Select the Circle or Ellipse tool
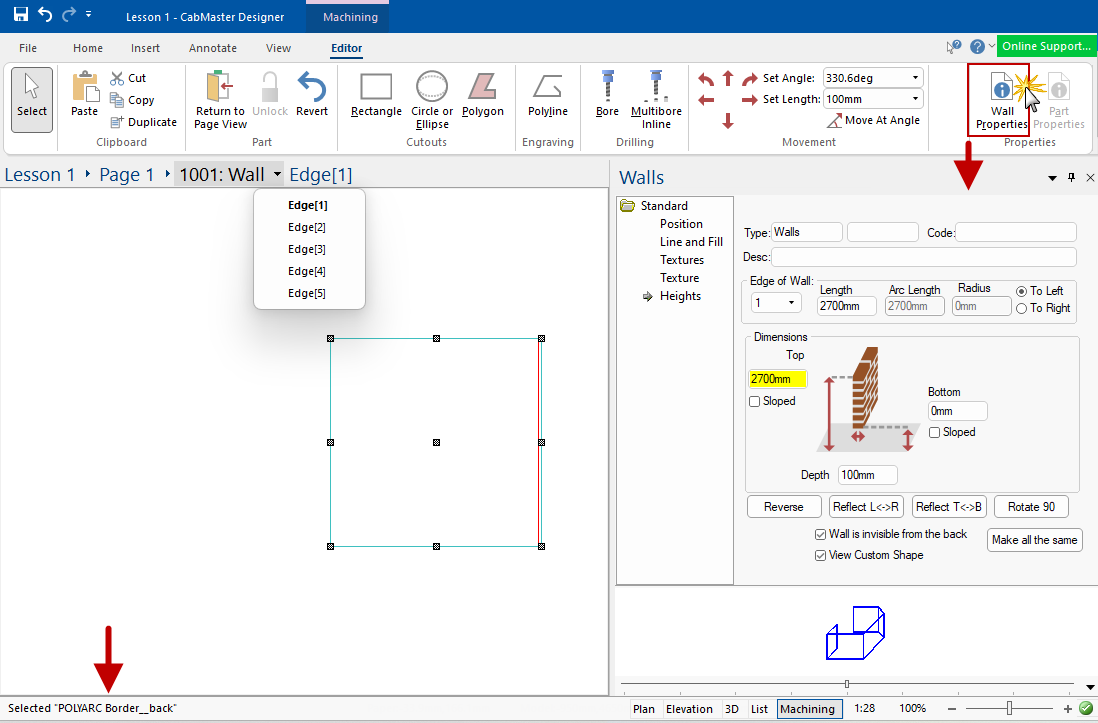The width and height of the screenshot is (1098, 723). [x=431, y=97]
